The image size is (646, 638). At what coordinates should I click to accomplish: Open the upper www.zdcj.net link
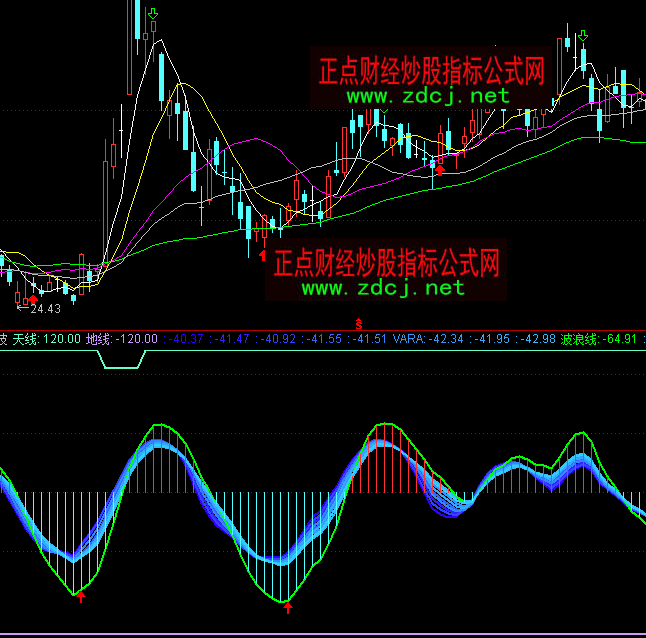pyautogui.click(x=429, y=97)
